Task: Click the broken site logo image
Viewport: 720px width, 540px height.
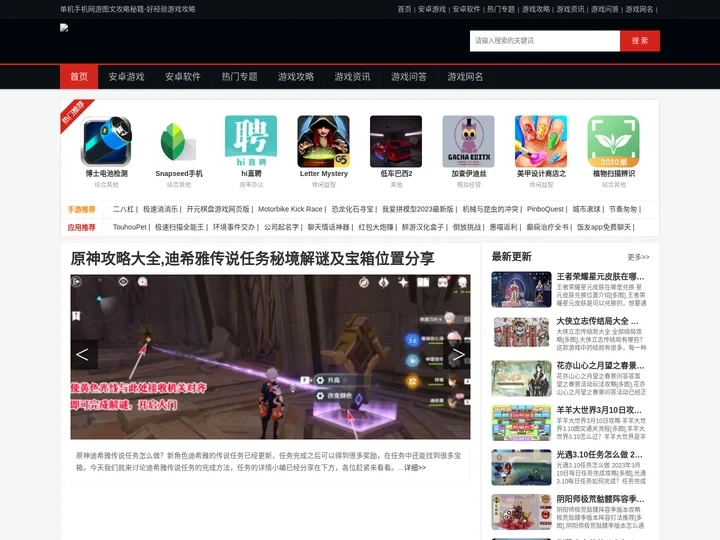Action: point(64,28)
